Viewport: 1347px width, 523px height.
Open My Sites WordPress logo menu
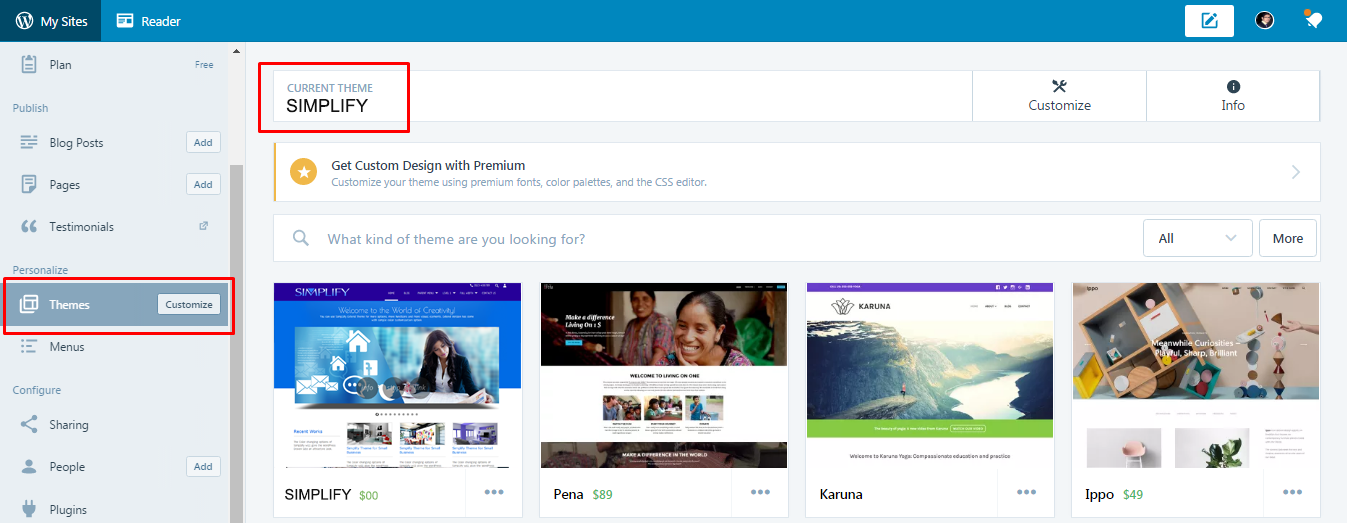24,20
